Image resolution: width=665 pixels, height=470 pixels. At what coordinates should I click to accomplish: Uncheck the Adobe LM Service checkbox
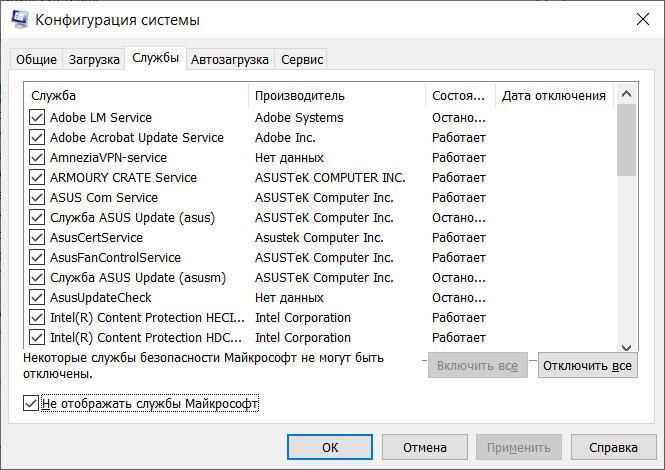tap(37, 118)
